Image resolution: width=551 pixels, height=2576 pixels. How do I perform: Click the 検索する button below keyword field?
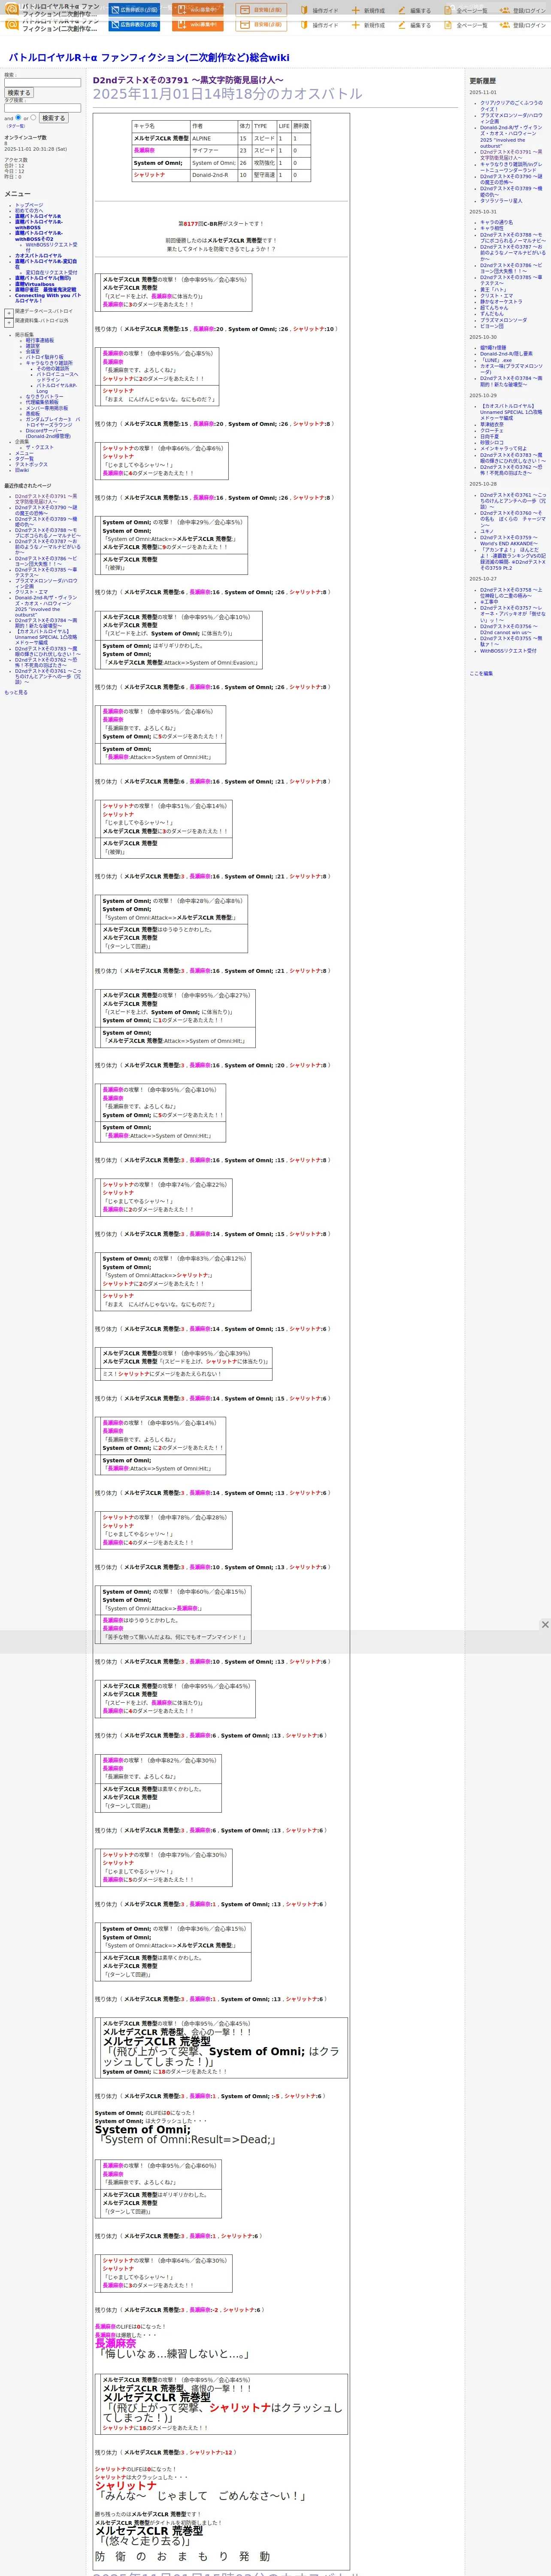click(x=18, y=93)
